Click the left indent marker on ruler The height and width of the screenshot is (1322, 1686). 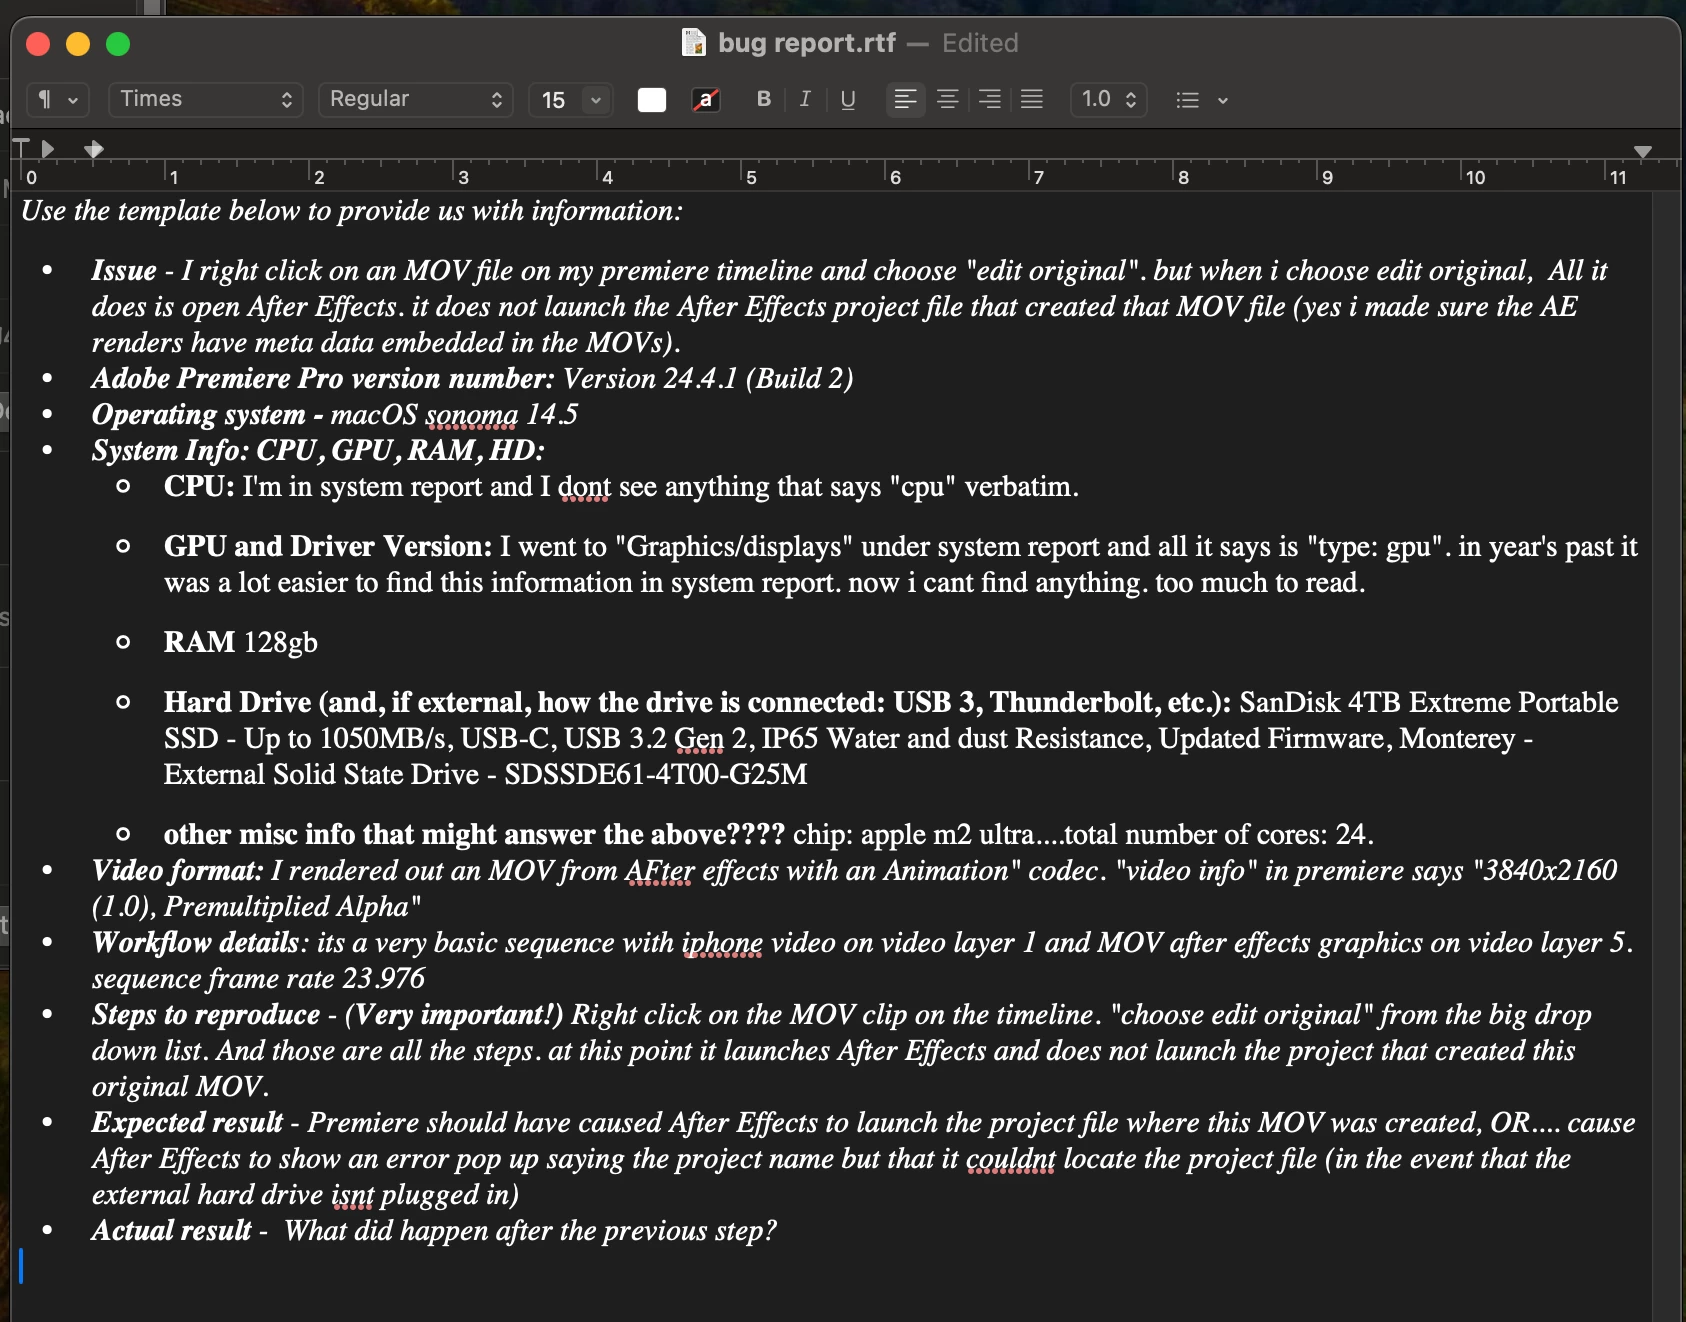93,149
